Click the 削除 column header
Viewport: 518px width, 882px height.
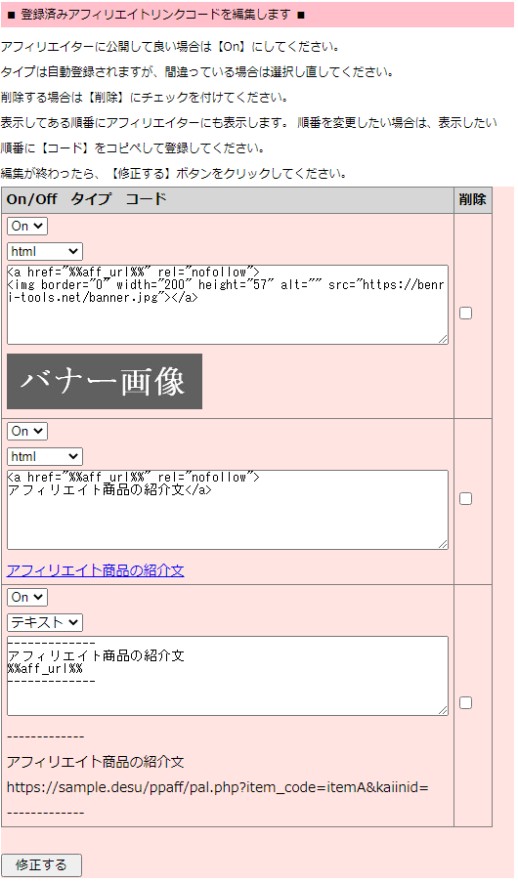(x=472, y=200)
